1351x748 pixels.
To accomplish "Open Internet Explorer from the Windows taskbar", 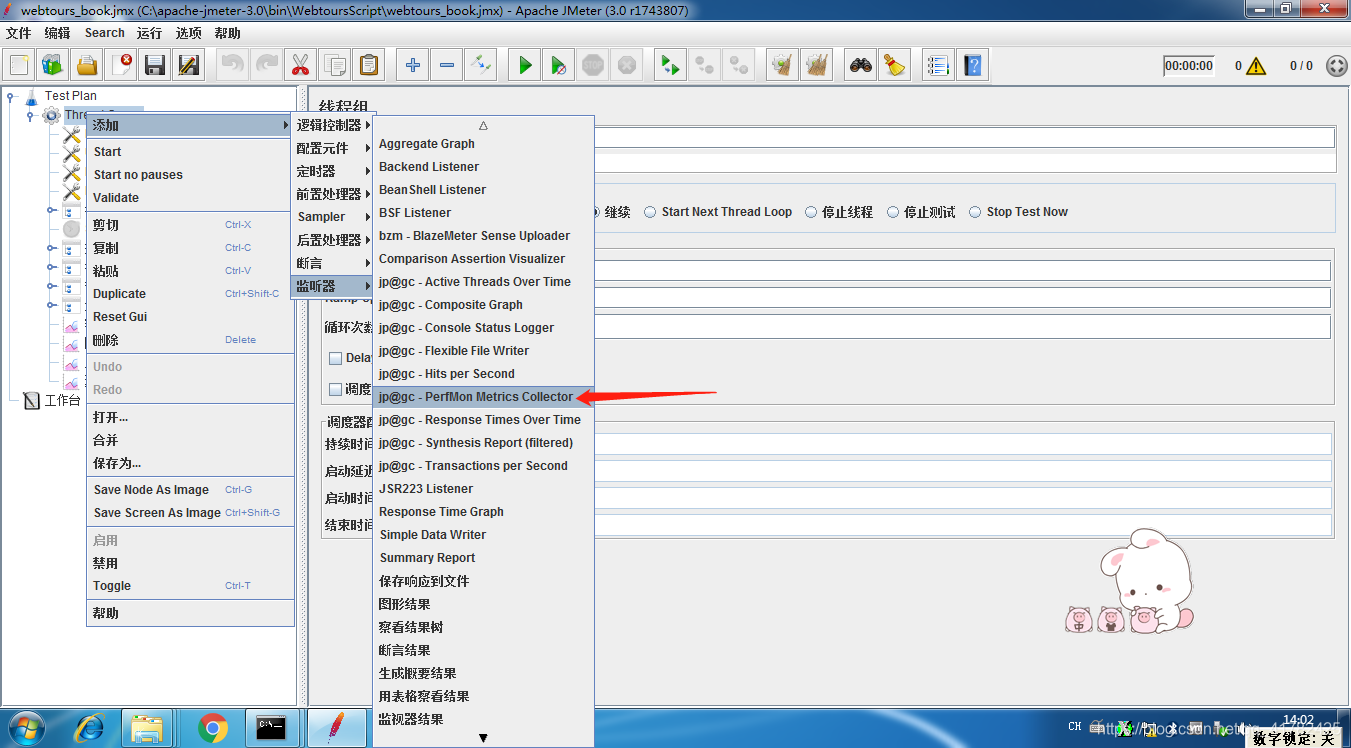I will (x=89, y=727).
